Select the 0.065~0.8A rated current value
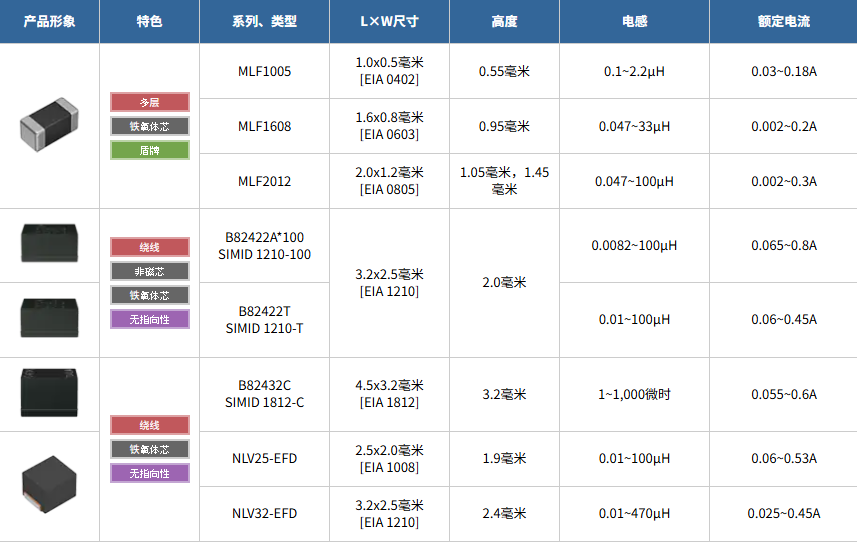The height and width of the screenshot is (543, 857). pyautogui.click(x=784, y=246)
